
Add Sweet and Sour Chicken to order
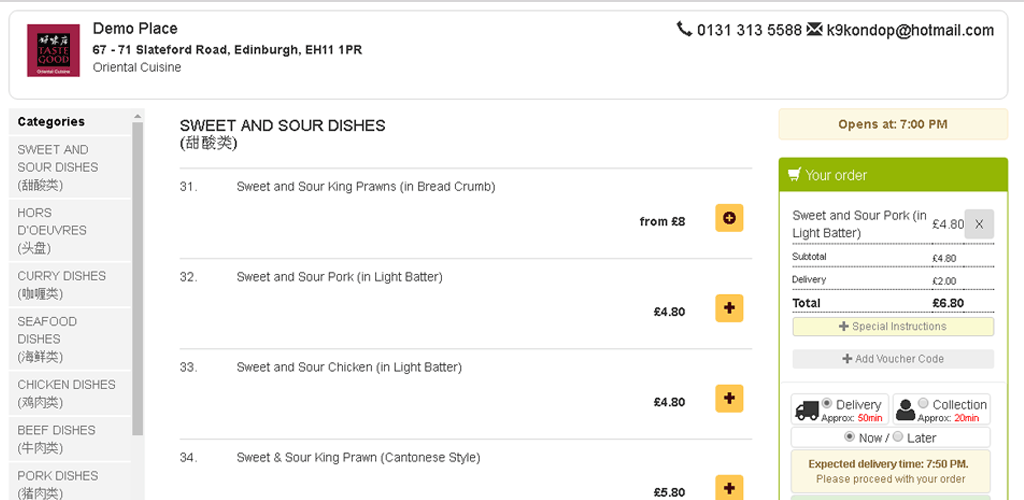[729, 398]
